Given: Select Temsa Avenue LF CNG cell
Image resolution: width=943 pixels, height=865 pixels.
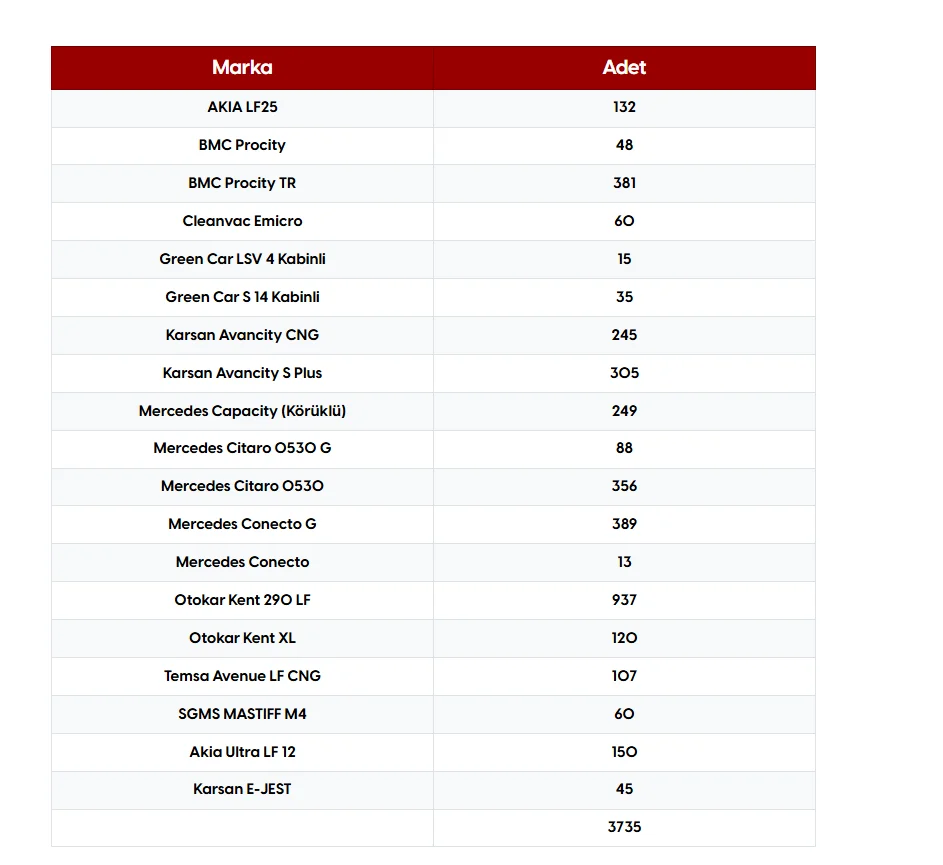Looking at the screenshot, I should point(242,676).
